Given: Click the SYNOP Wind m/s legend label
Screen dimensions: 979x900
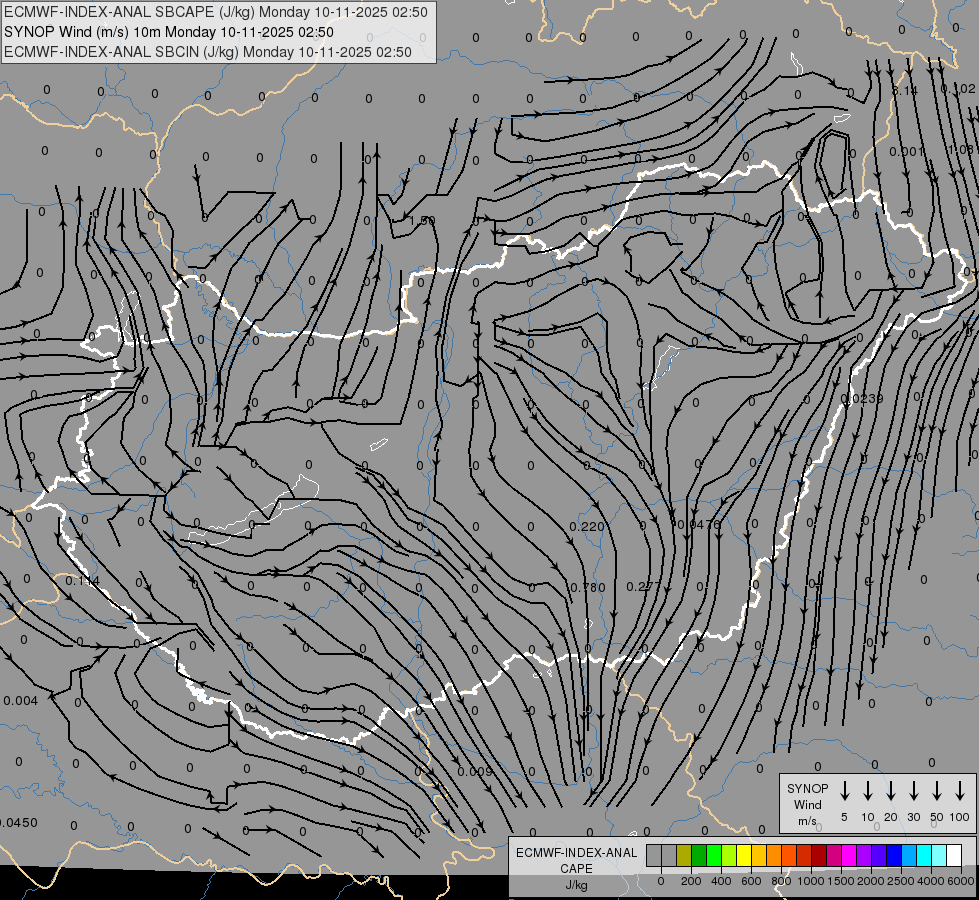Looking at the screenshot, I should [807, 804].
